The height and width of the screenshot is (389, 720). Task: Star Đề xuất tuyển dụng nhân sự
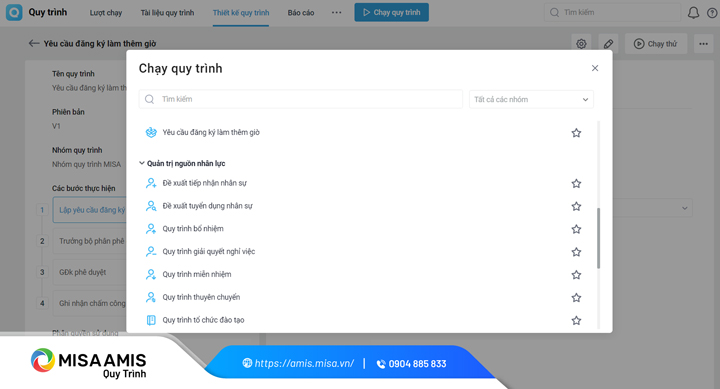[576, 206]
